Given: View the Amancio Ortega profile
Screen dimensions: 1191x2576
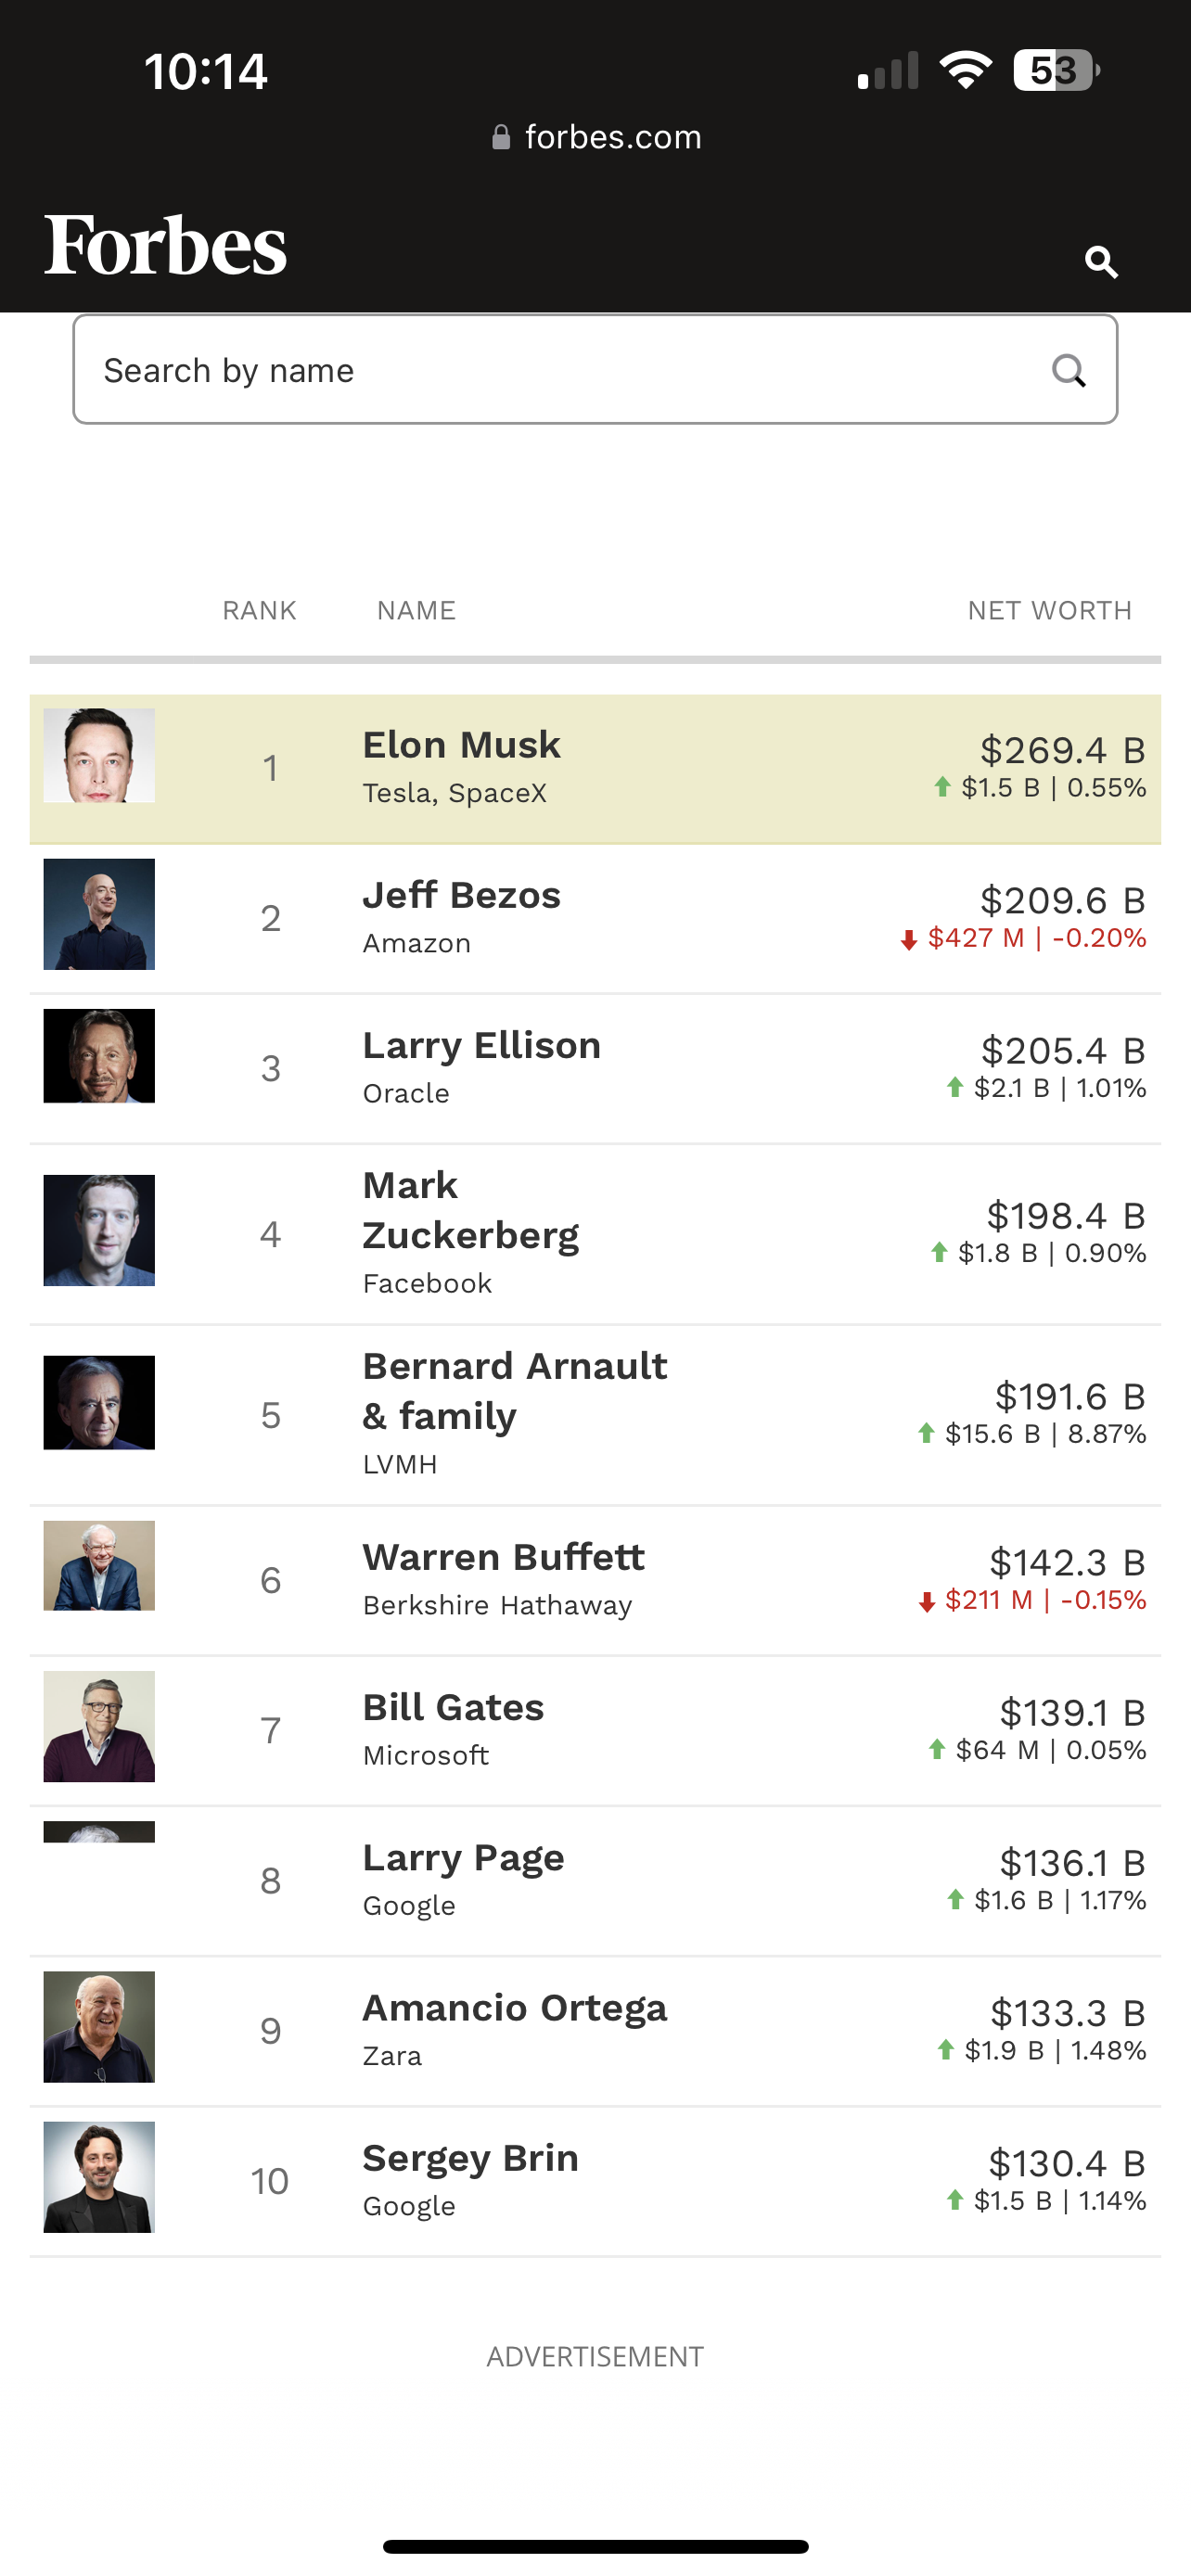Looking at the screenshot, I should pos(514,2007).
